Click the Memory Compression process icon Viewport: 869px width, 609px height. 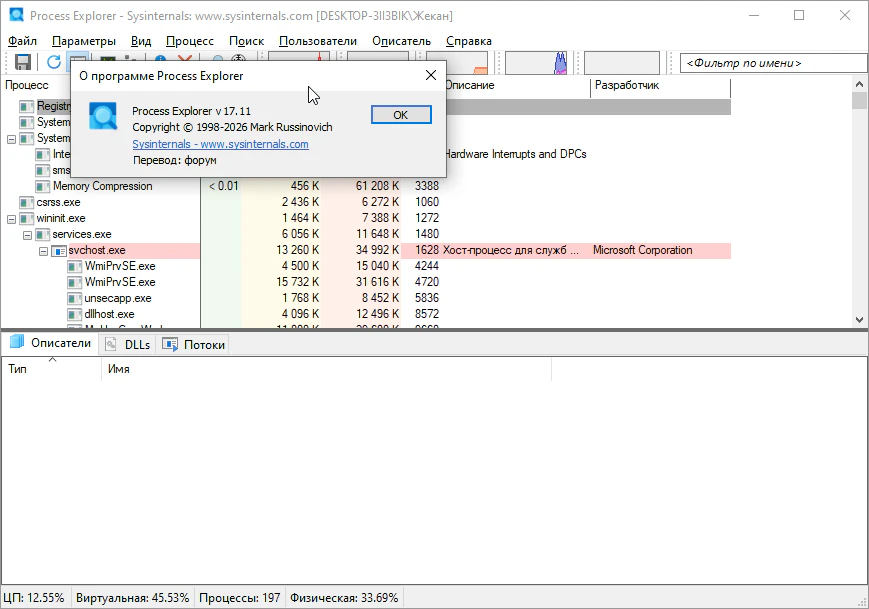coord(42,186)
